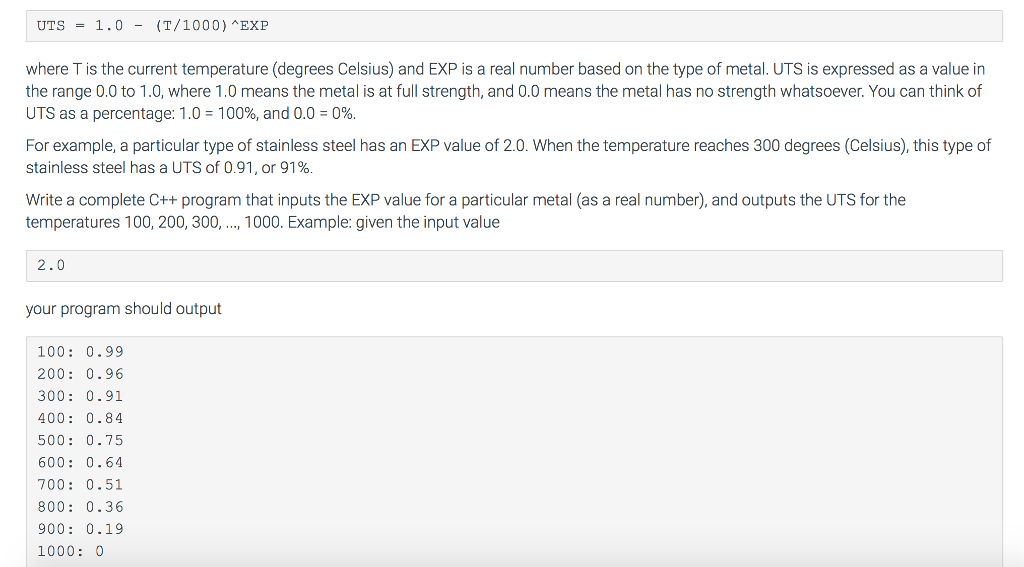Click the '600: 0.64' output line
Screen dimensions: 1024x567
80,462
